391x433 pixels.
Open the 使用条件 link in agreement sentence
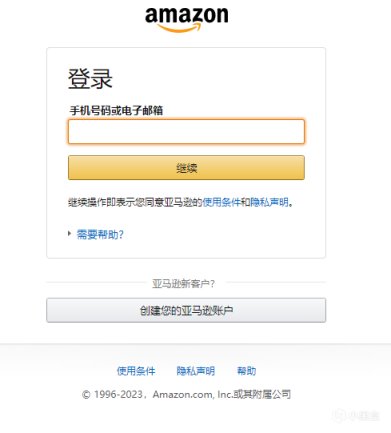pos(221,202)
